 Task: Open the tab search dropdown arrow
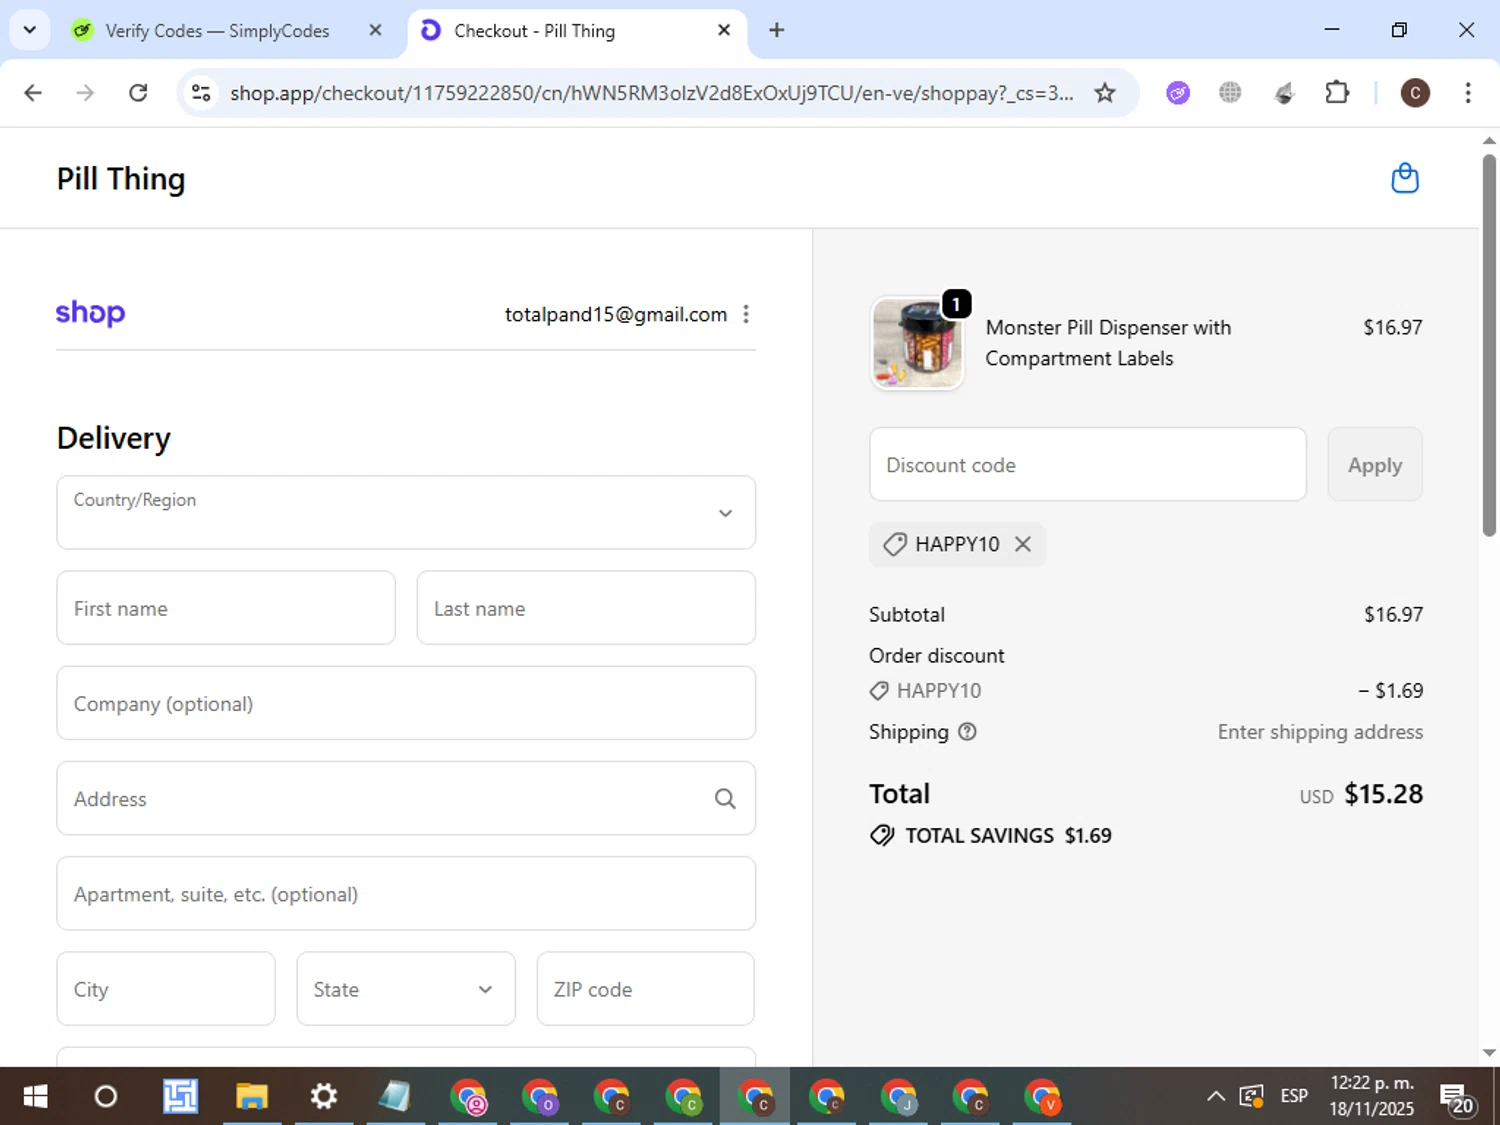(x=30, y=30)
